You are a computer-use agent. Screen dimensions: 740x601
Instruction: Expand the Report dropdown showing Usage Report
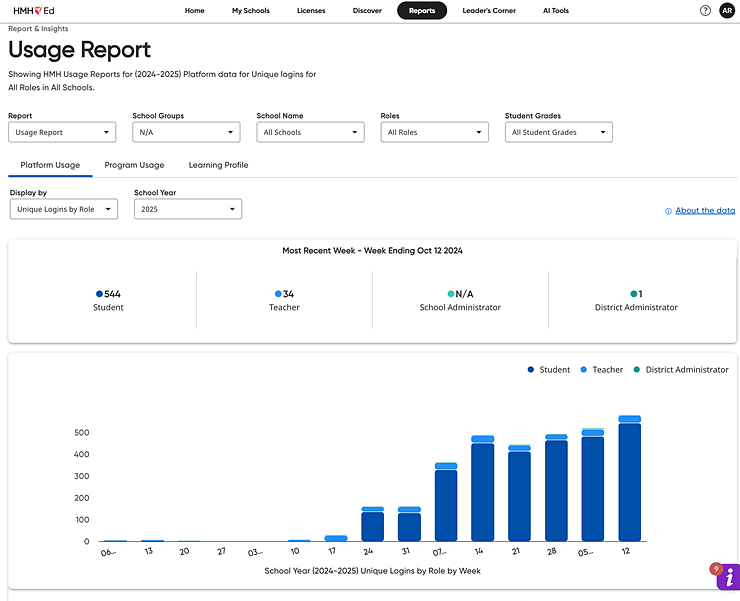[x=62, y=132]
